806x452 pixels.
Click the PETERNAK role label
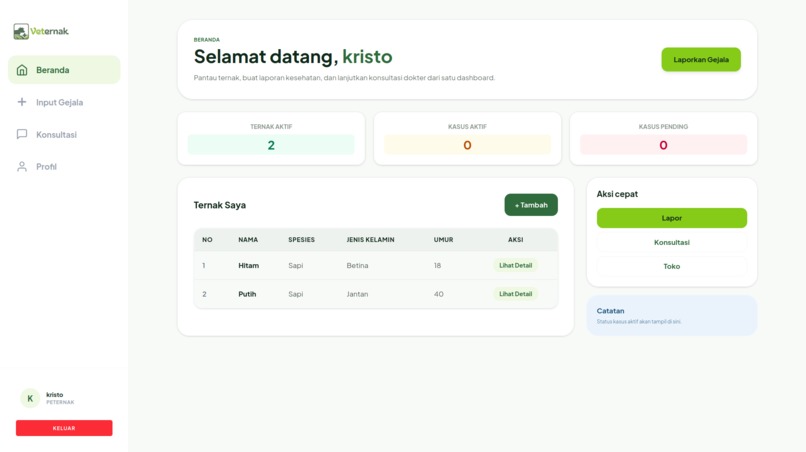[60, 402]
